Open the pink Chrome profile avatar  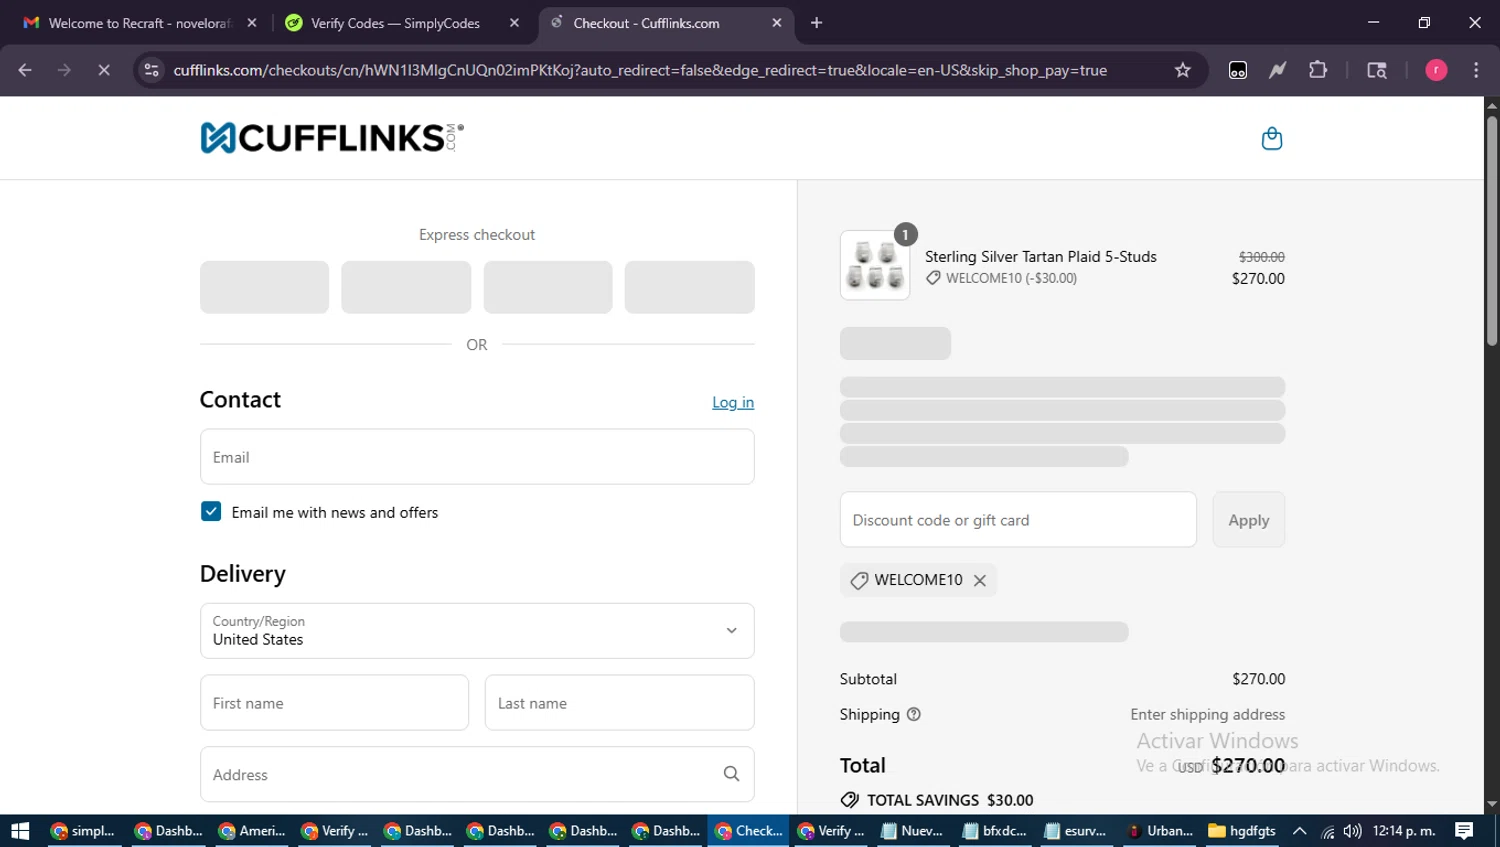(x=1436, y=70)
